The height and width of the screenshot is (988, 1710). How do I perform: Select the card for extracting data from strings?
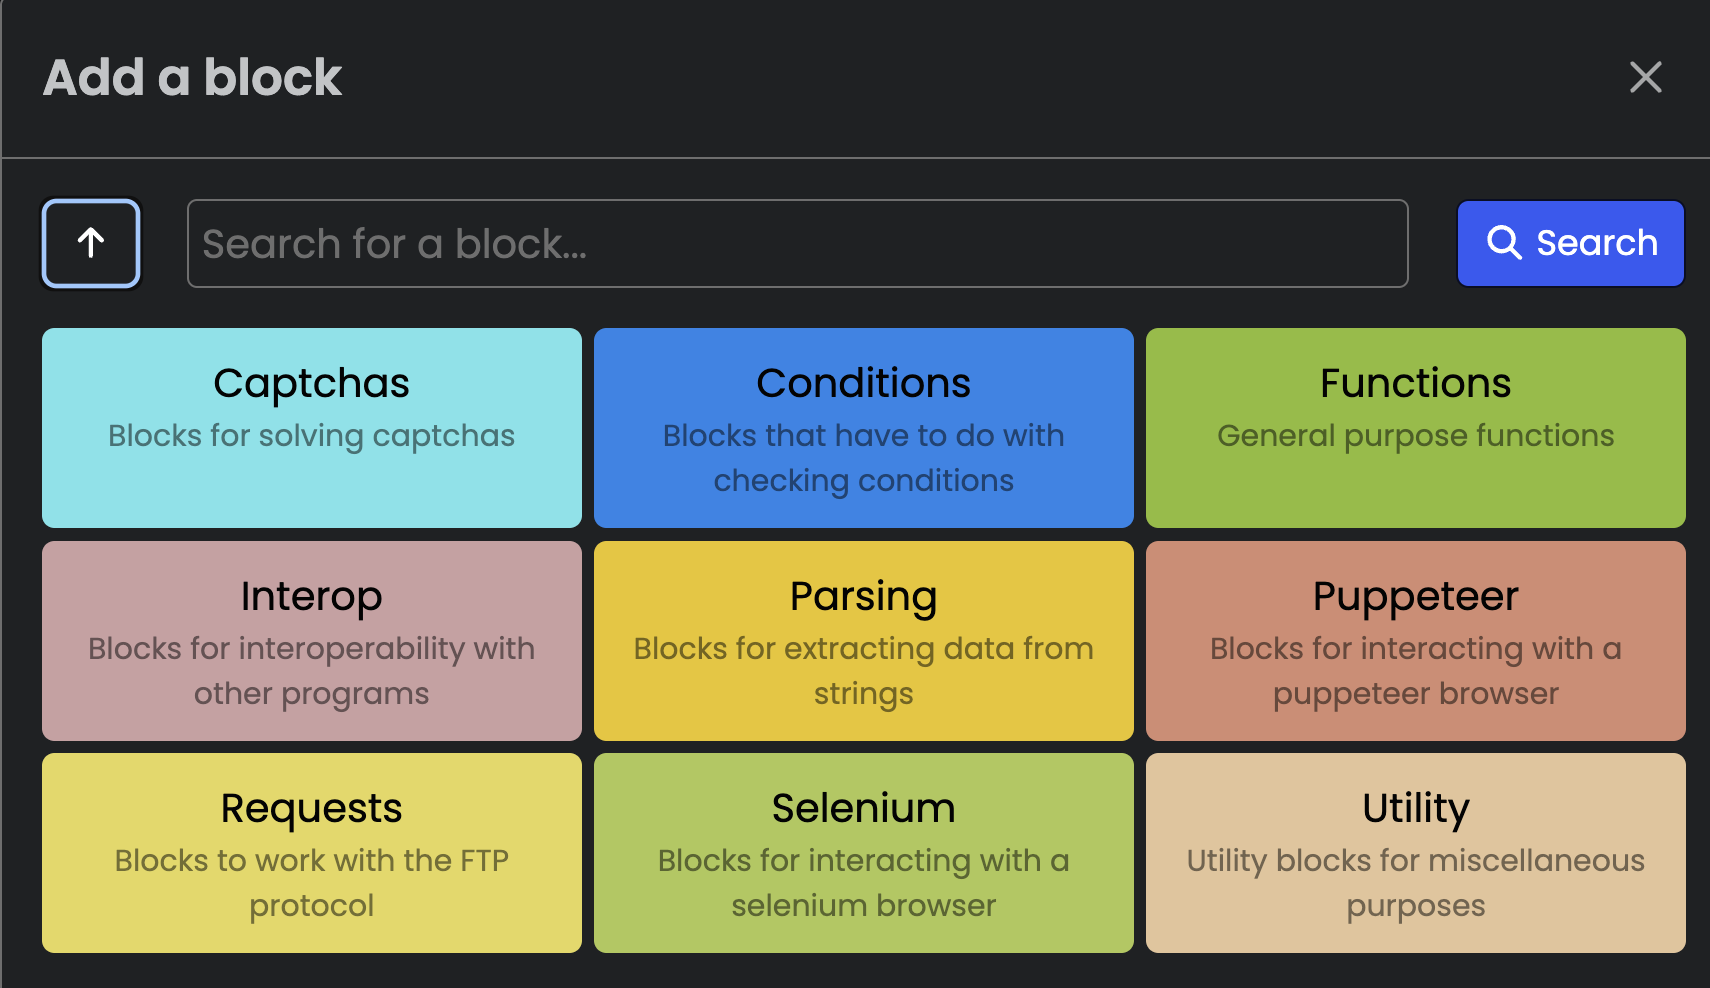click(863, 641)
